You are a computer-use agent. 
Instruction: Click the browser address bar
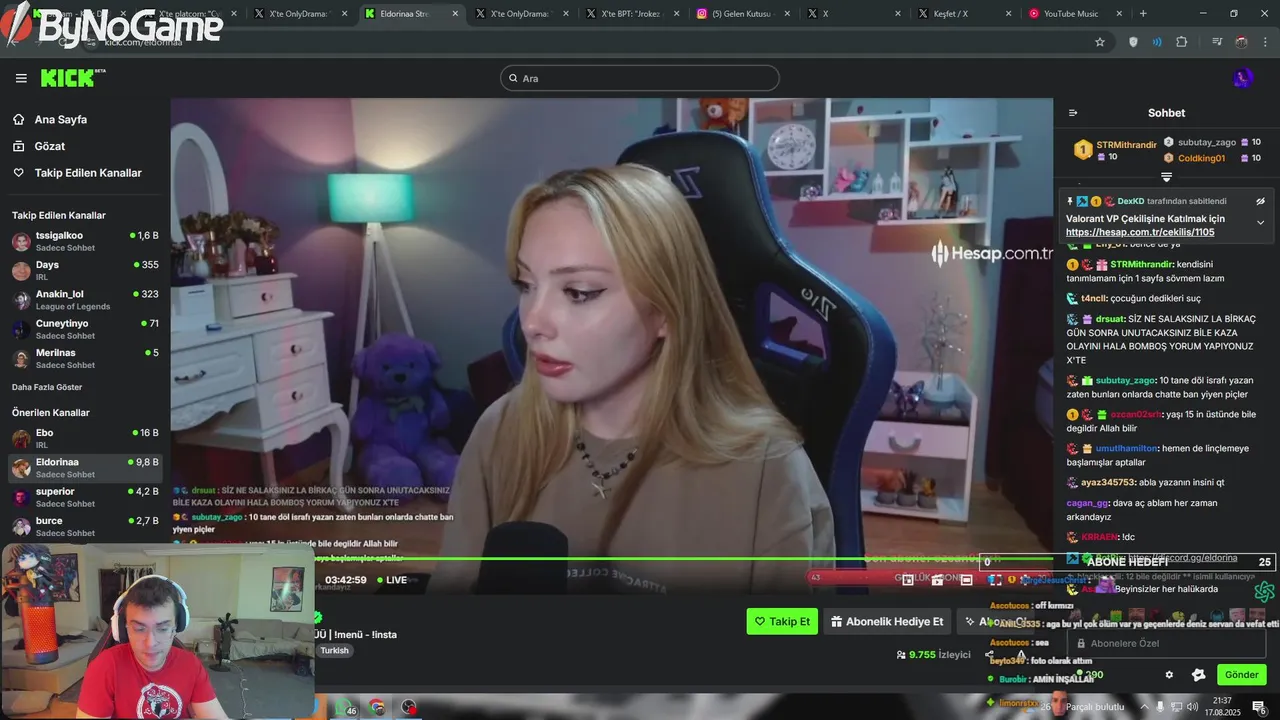590,42
